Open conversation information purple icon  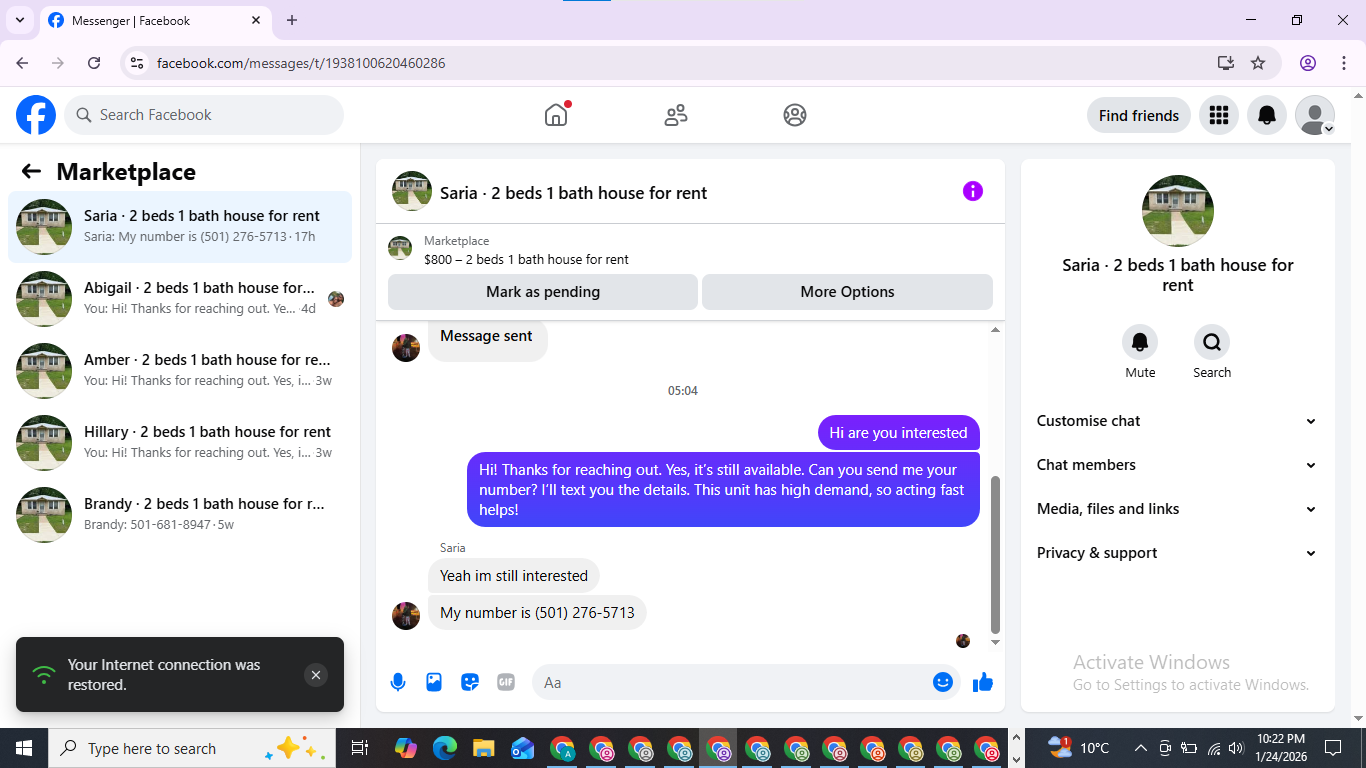(x=973, y=191)
